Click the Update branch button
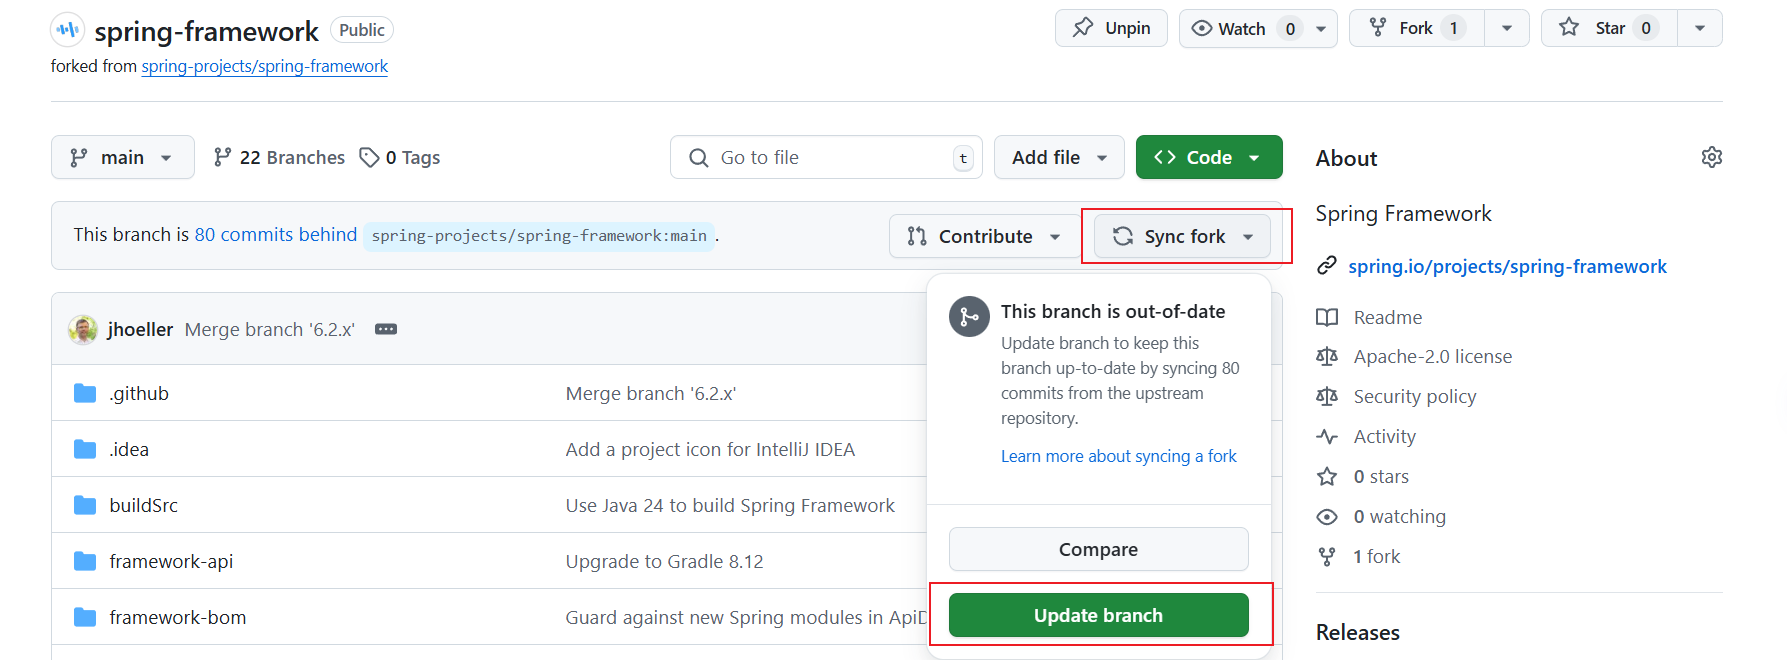The height and width of the screenshot is (660, 1787). point(1098,615)
